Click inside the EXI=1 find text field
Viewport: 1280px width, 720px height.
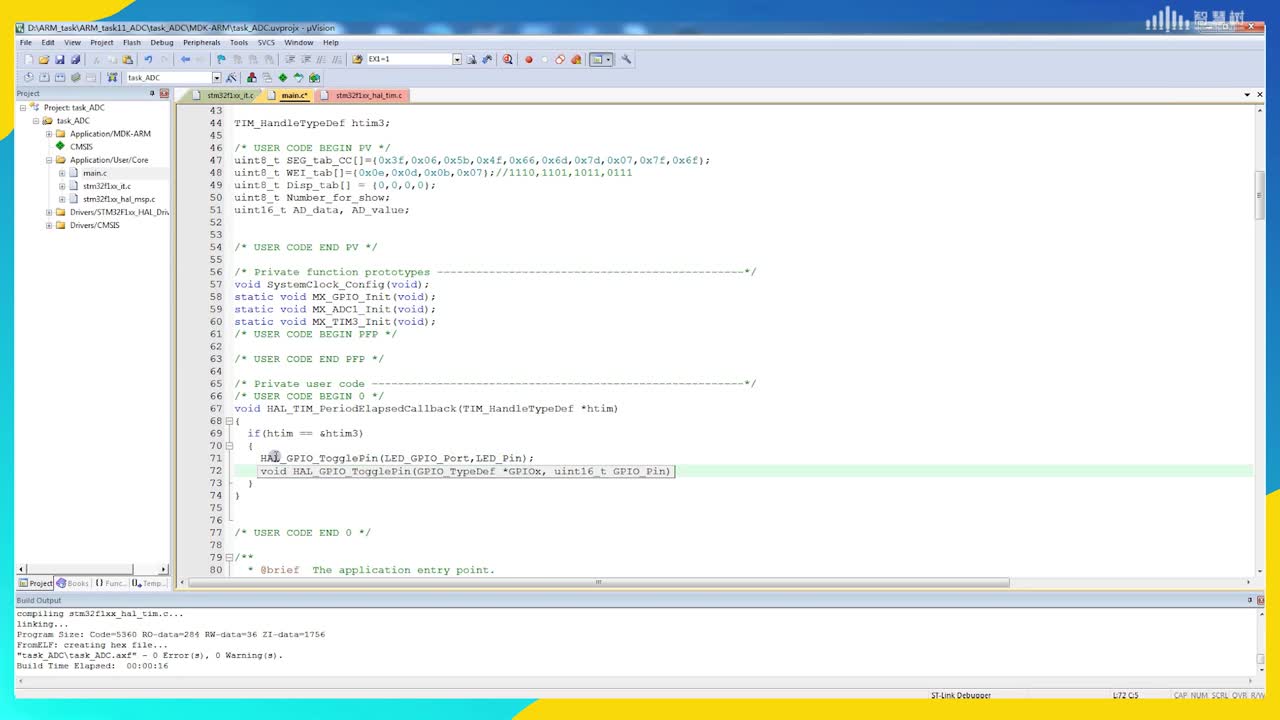409,59
